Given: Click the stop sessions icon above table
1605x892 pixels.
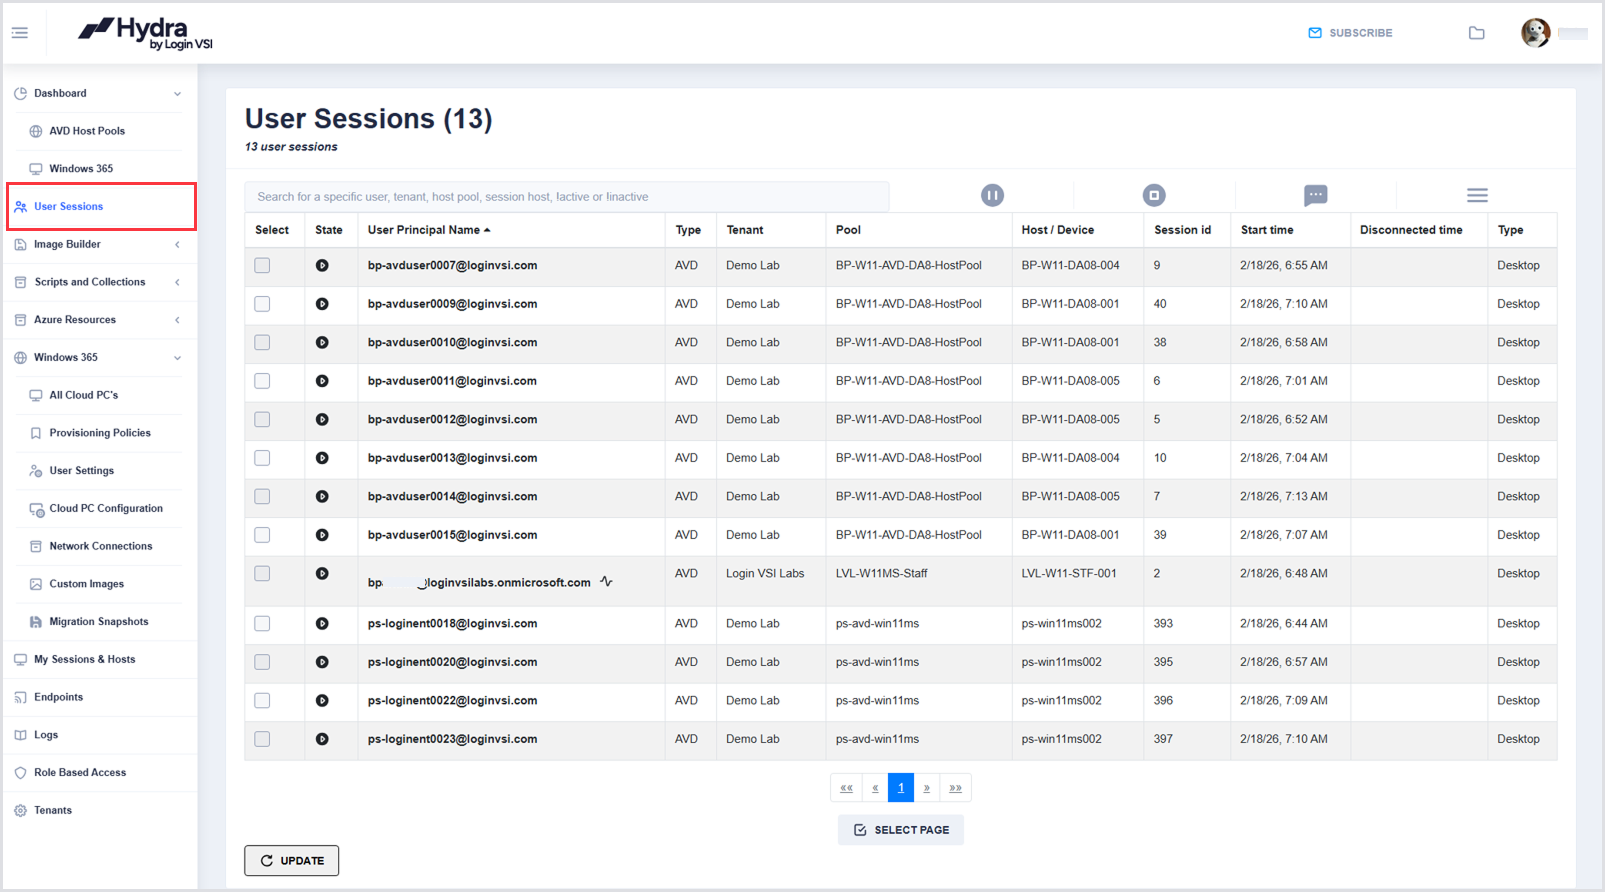Looking at the screenshot, I should coord(1154,196).
